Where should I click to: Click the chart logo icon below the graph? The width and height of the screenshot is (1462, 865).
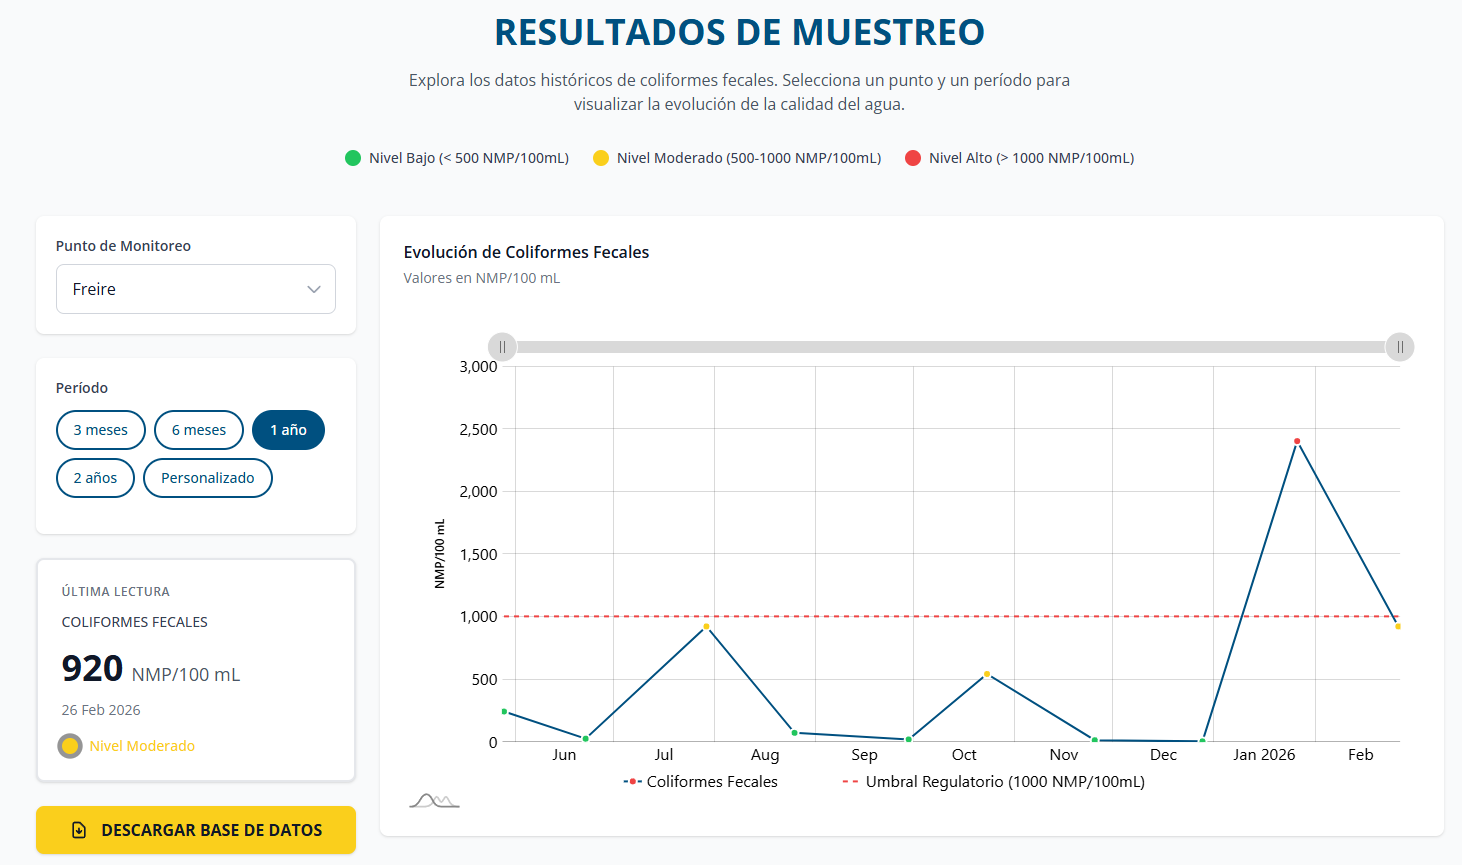[434, 800]
